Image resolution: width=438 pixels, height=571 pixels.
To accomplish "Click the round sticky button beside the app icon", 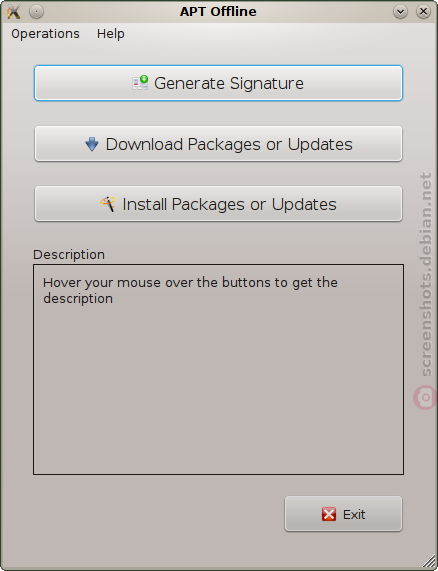I will pos(36,12).
